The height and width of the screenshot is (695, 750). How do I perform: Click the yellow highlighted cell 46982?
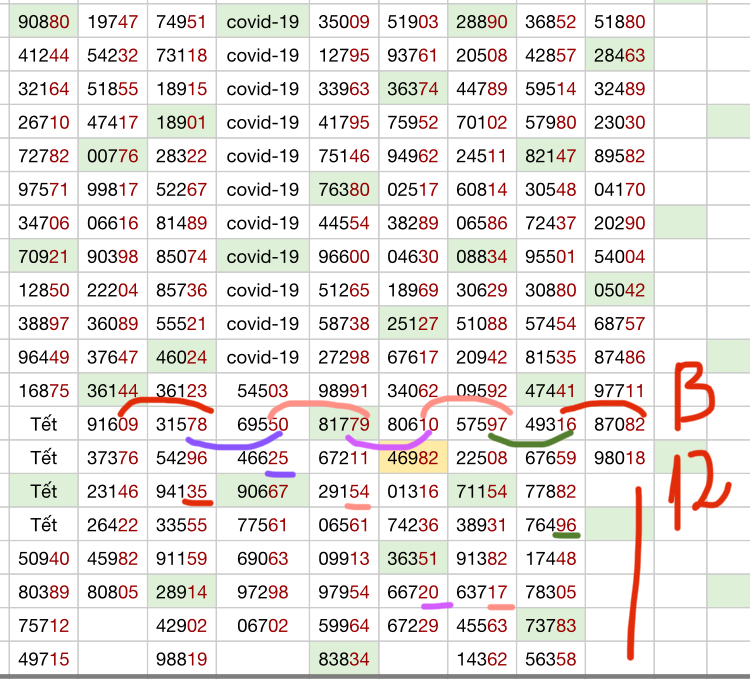tap(413, 459)
